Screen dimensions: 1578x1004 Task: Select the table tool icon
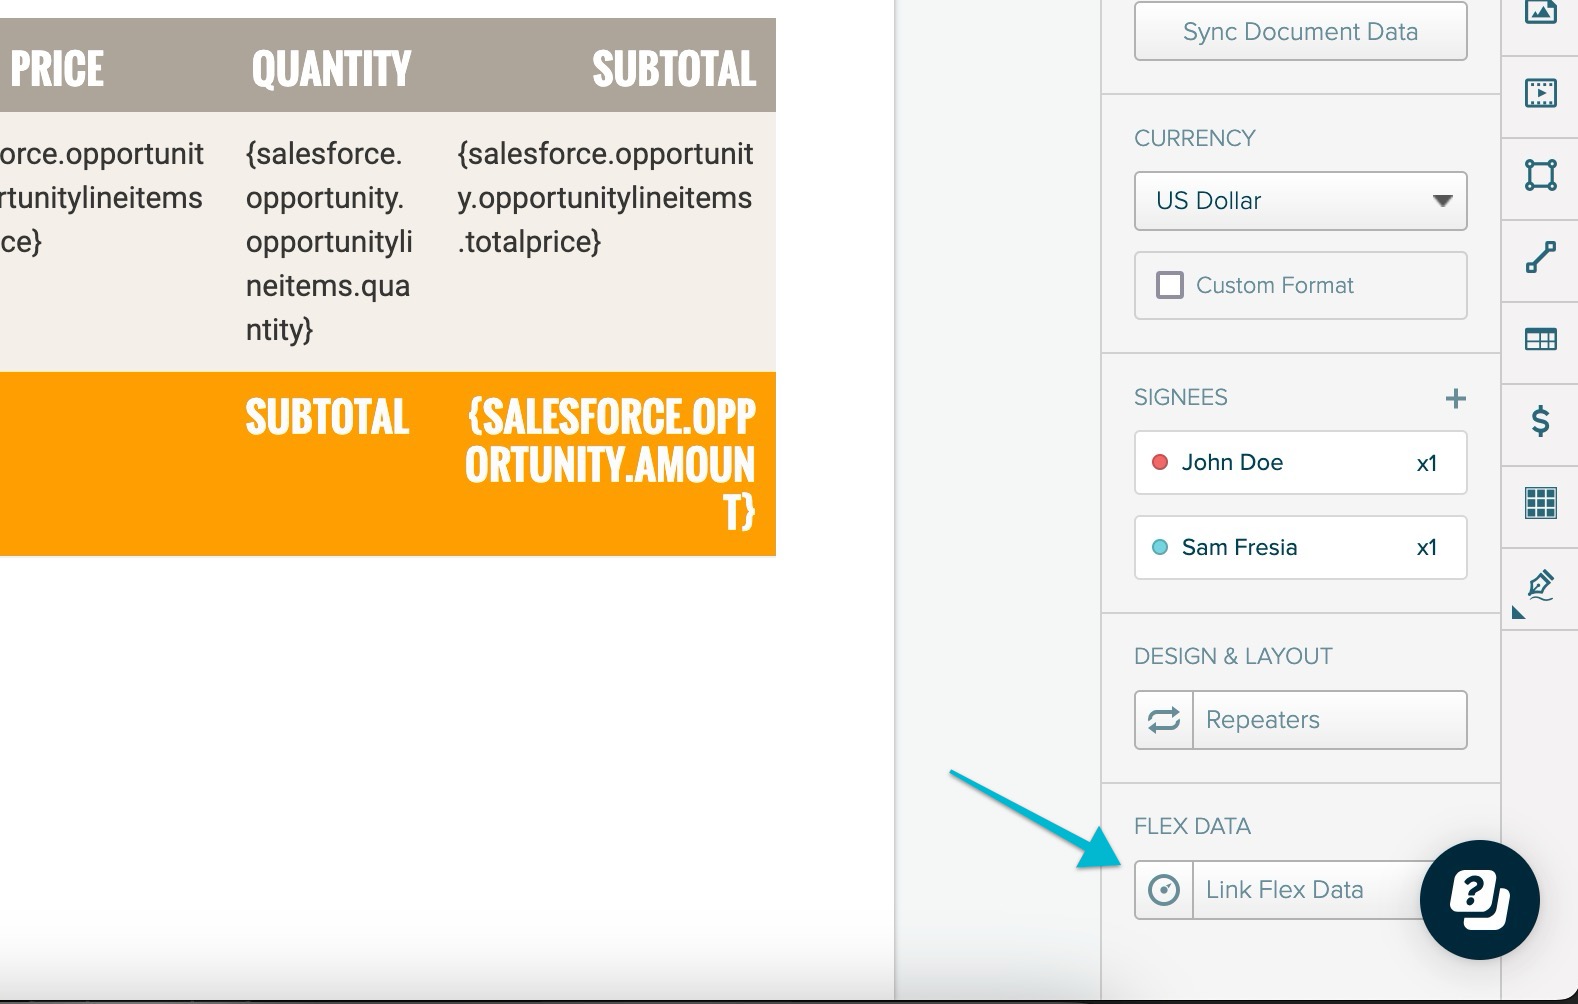pos(1540,340)
